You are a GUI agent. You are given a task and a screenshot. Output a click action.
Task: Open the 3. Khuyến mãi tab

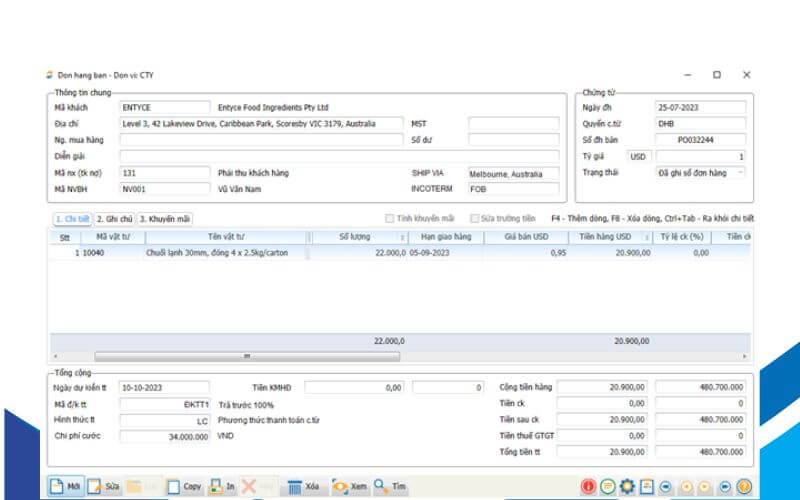click(x=164, y=218)
